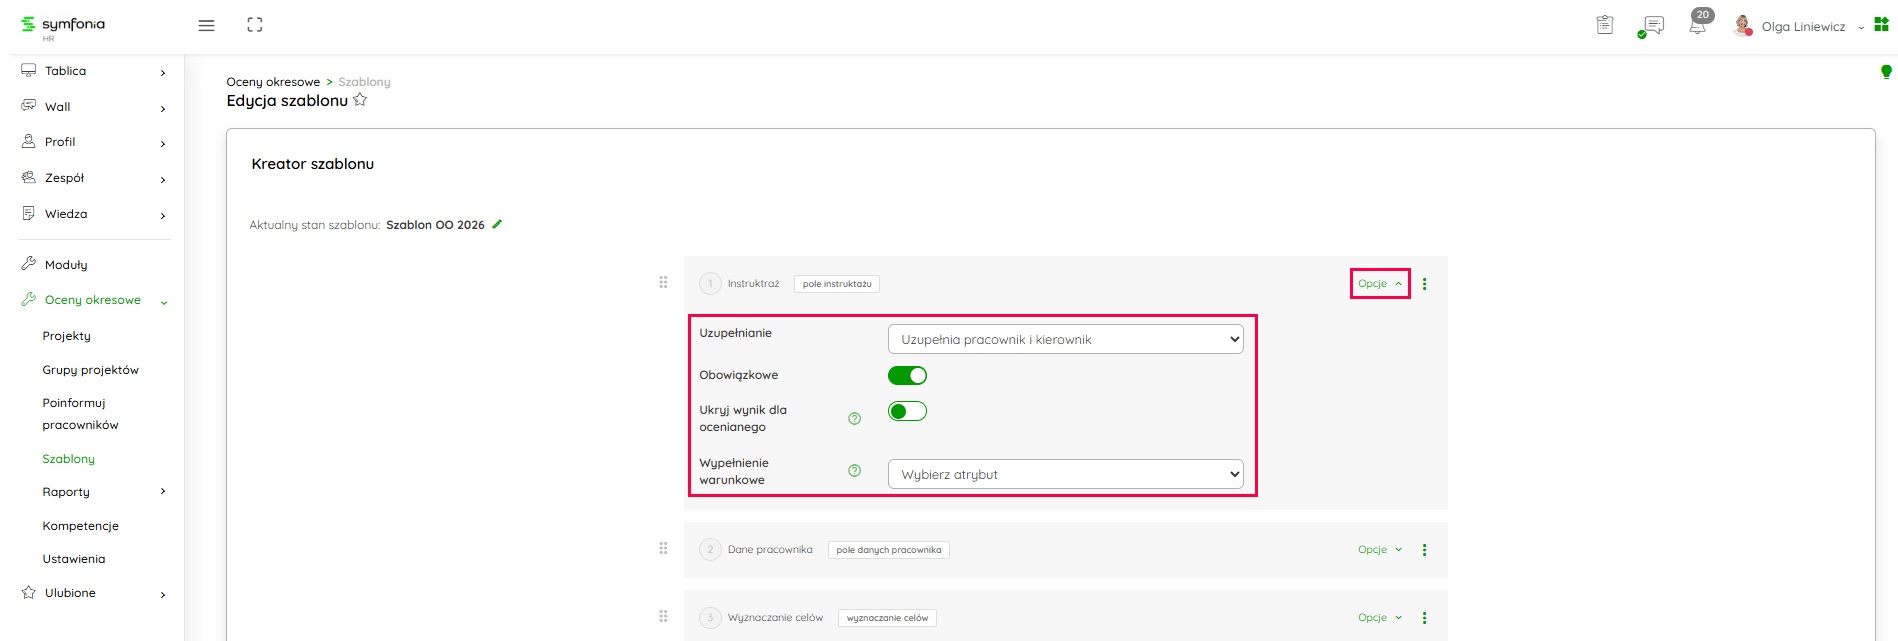Go to Oceny okresowe breadcrumb link
1898x641 pixels.
click(x=273, y=82)
